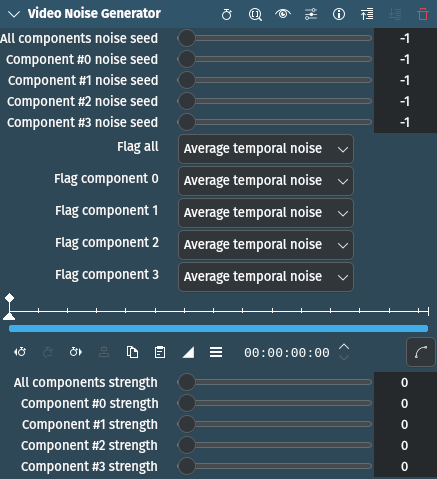The image size is (437, 479).
Task: Click the All components strength slider
Action: 275,382
